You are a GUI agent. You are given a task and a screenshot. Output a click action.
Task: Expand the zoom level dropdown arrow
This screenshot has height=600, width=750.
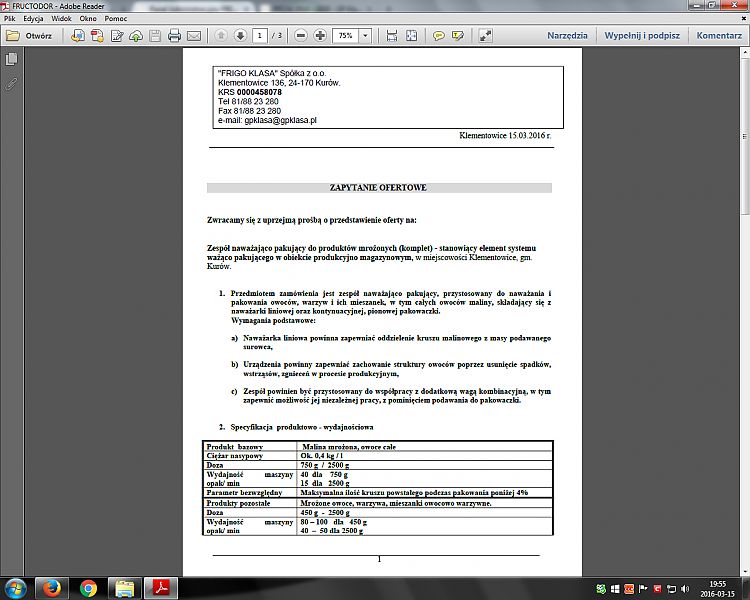click(x=365, y=35)
